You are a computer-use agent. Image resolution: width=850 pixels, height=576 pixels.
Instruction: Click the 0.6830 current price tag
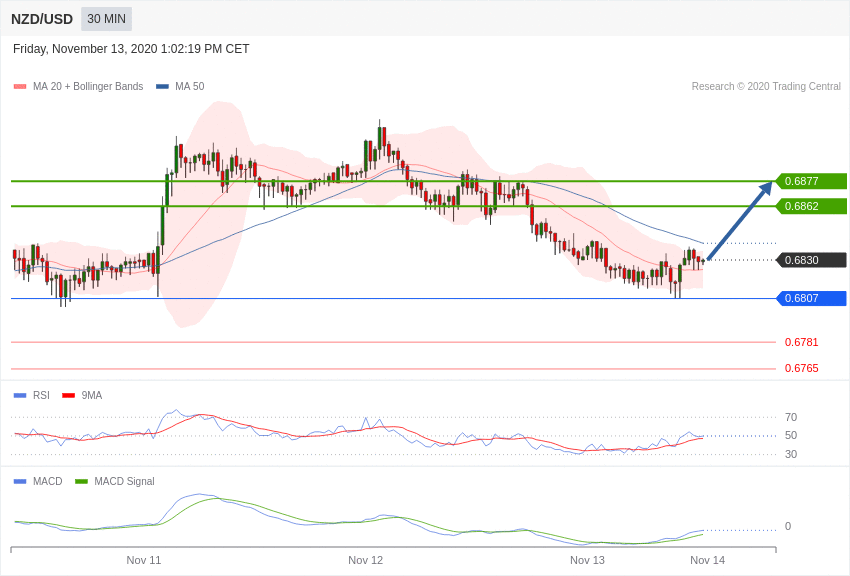click(x=811, y=260)
